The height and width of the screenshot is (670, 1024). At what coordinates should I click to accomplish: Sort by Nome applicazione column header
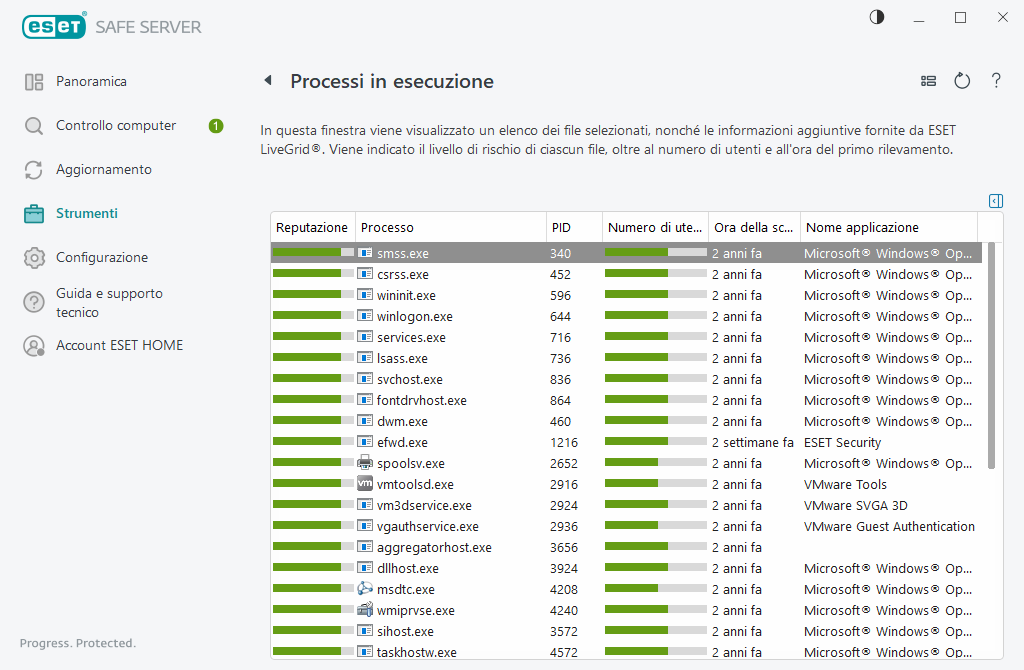pos(862,228)
